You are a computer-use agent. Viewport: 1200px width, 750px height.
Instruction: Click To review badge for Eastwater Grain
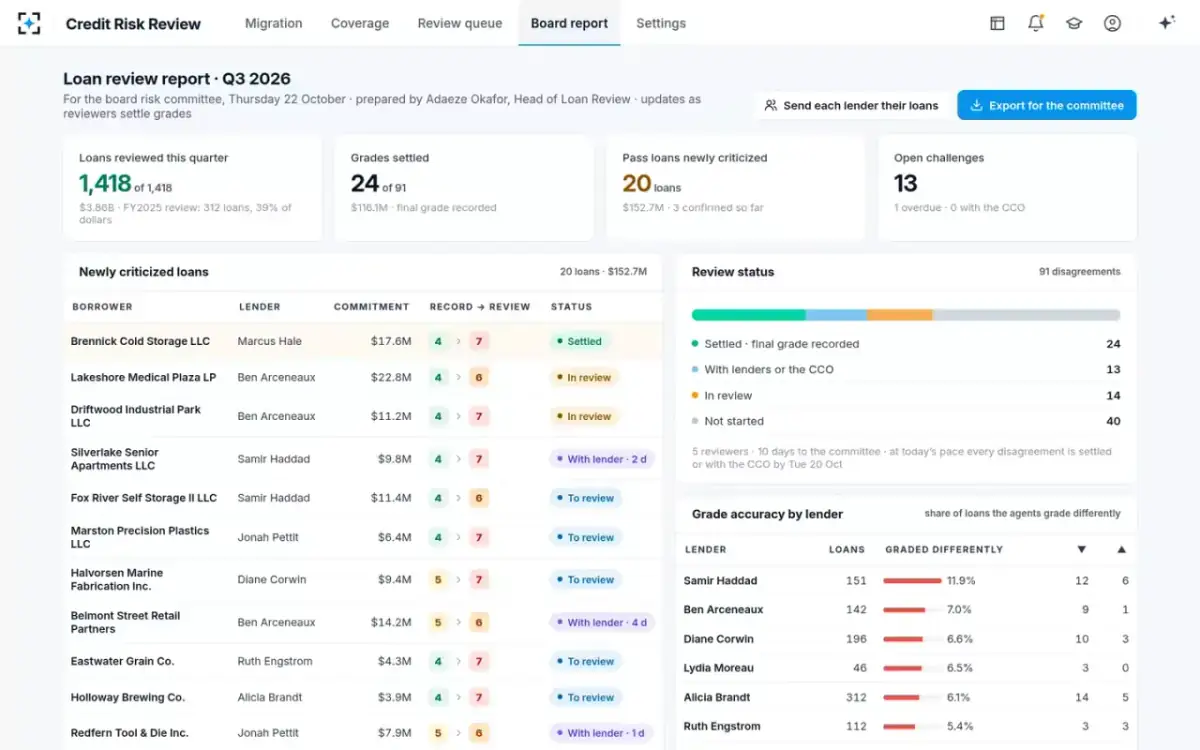[585, 661]
